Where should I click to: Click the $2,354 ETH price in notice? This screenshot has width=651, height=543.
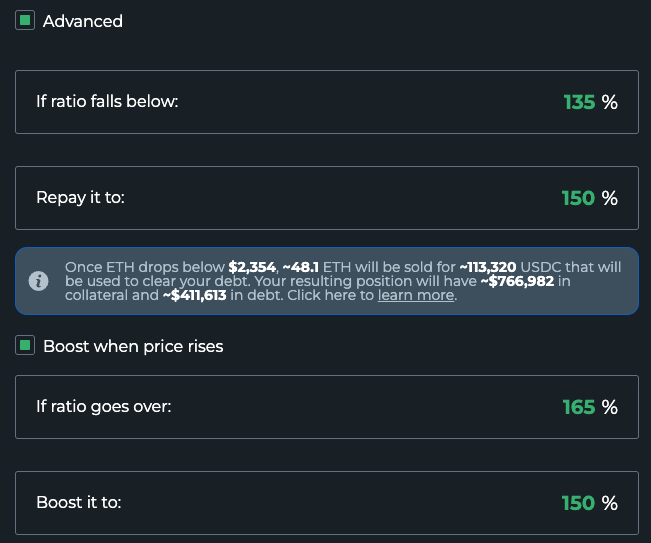252,267
